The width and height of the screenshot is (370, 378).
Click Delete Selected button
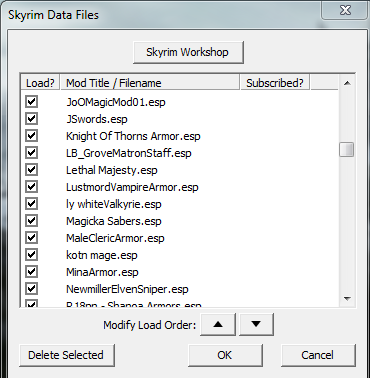pos(67,355)
